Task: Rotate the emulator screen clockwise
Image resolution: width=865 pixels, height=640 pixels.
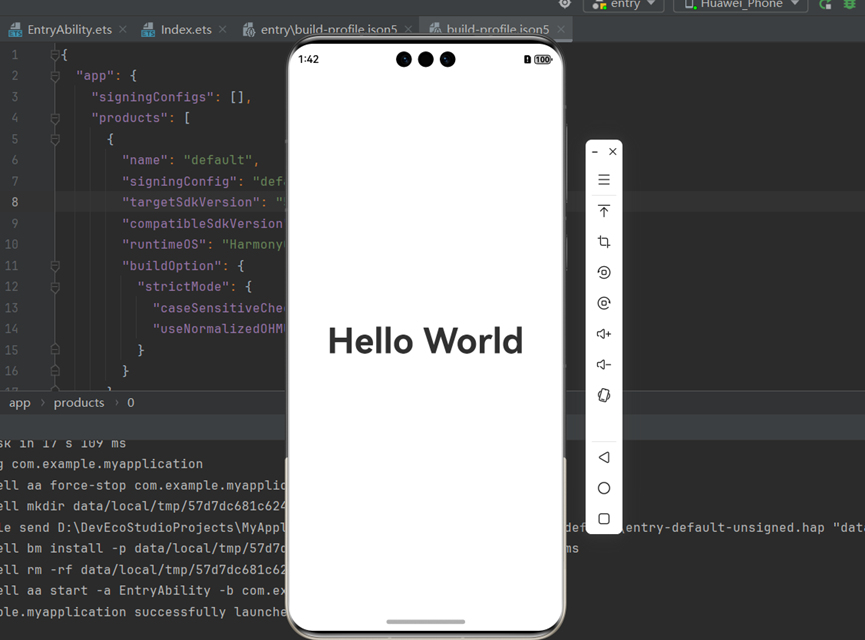Action: coord(604,303)
